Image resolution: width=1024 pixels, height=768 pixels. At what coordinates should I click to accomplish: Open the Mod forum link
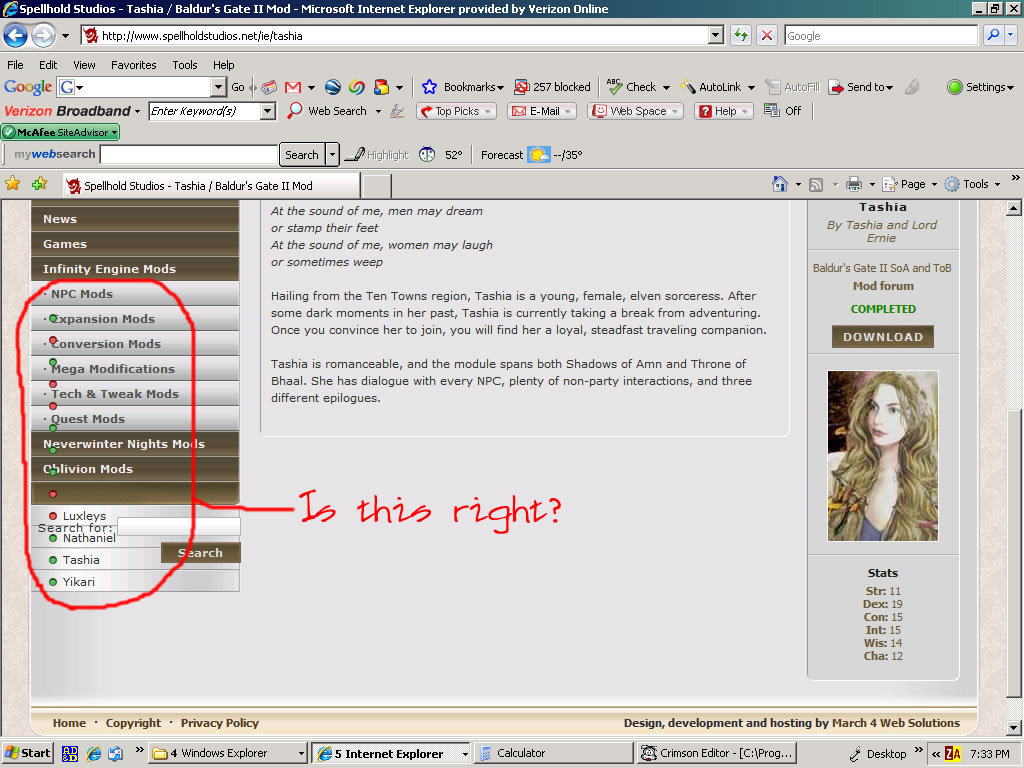click(x=883, y=286)
